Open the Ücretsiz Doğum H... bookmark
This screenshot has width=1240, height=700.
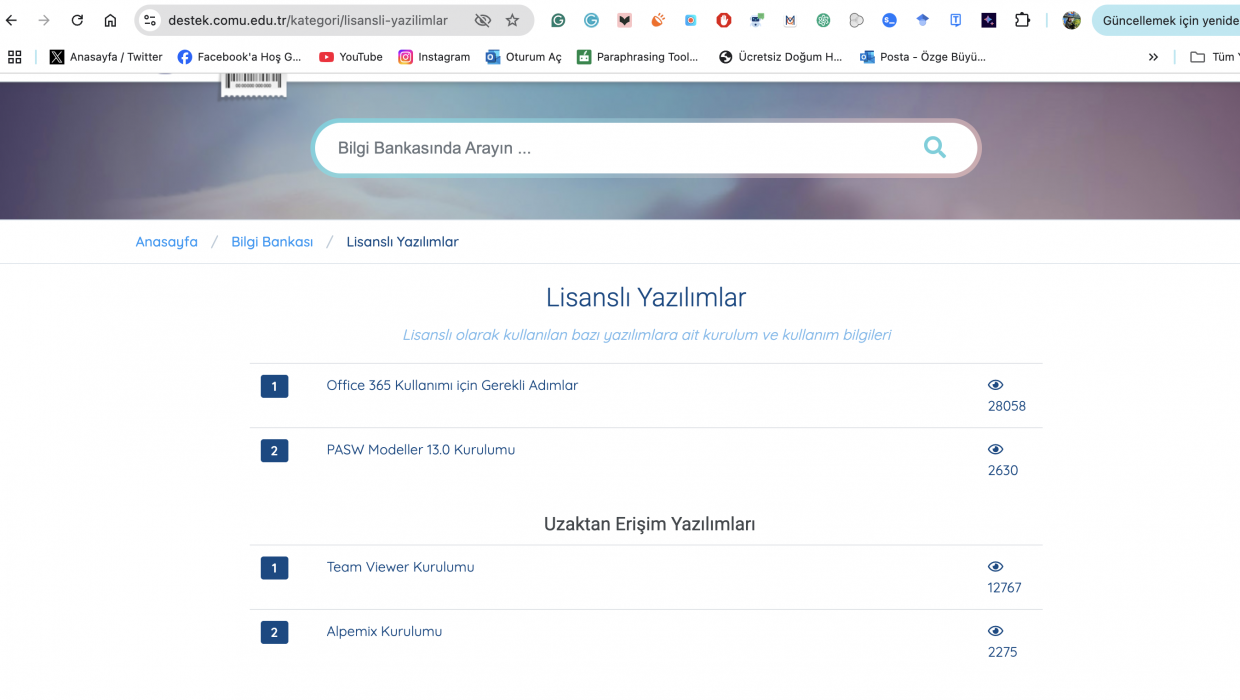[781, 57]
